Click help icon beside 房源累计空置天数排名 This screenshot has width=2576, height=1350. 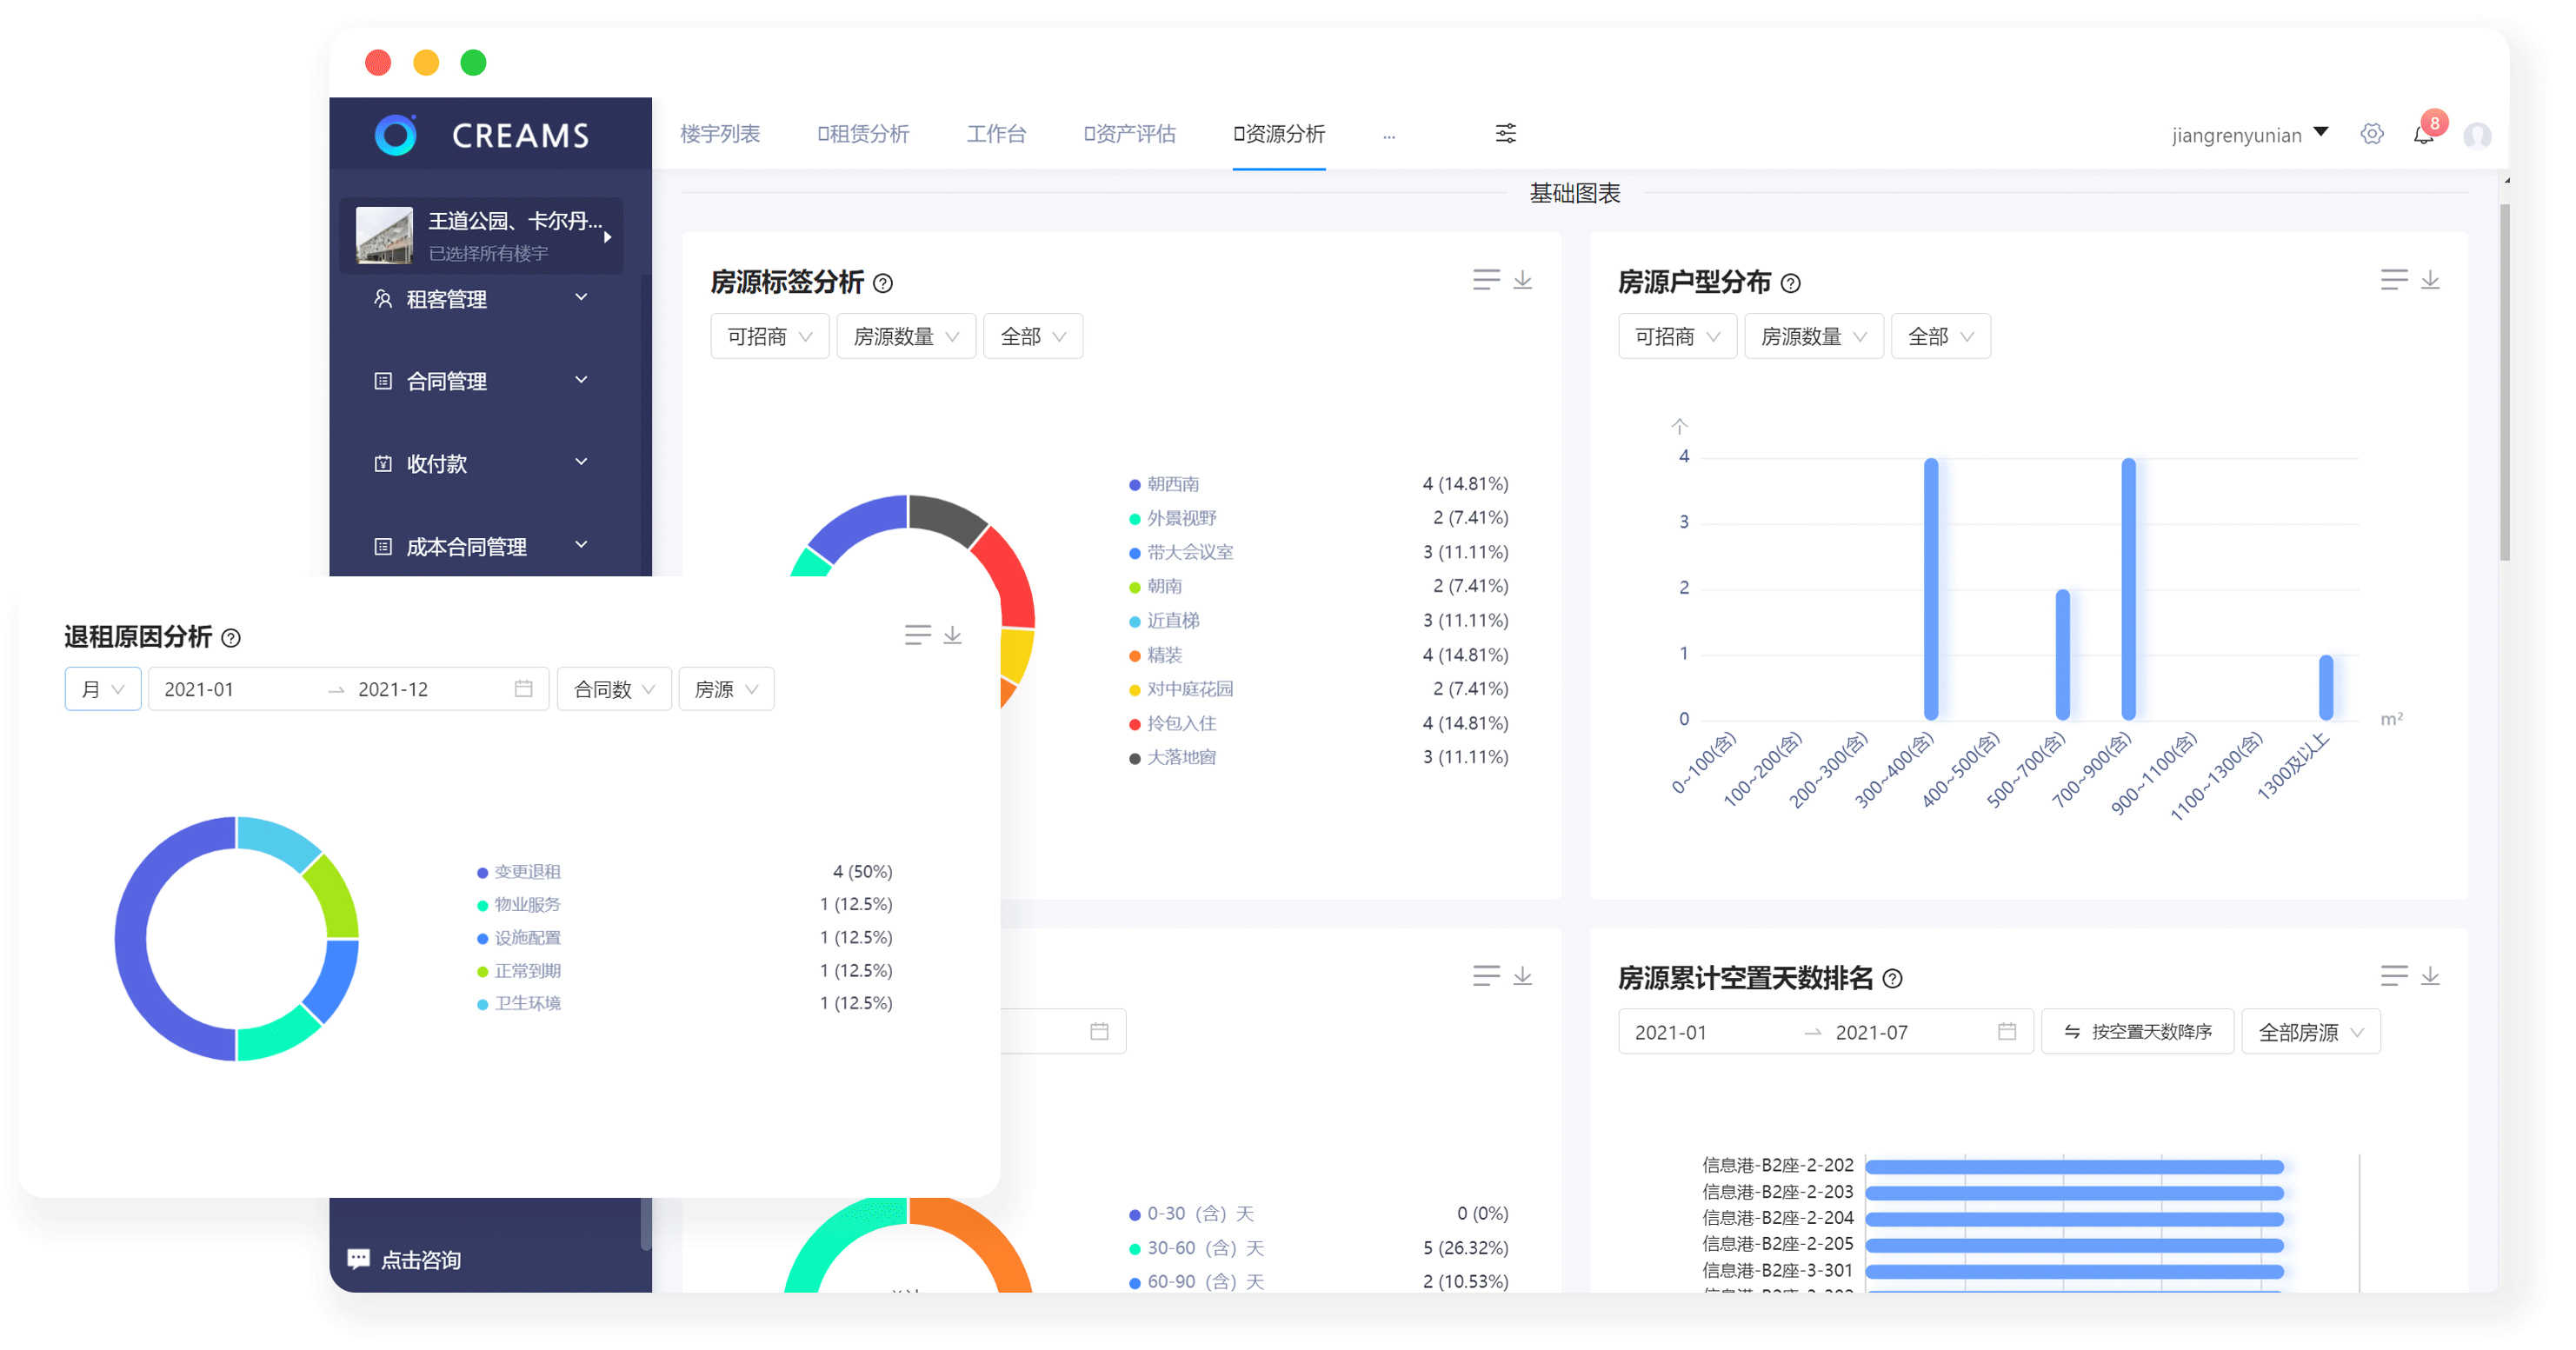pyautogui.click(x=1892, y=979)
